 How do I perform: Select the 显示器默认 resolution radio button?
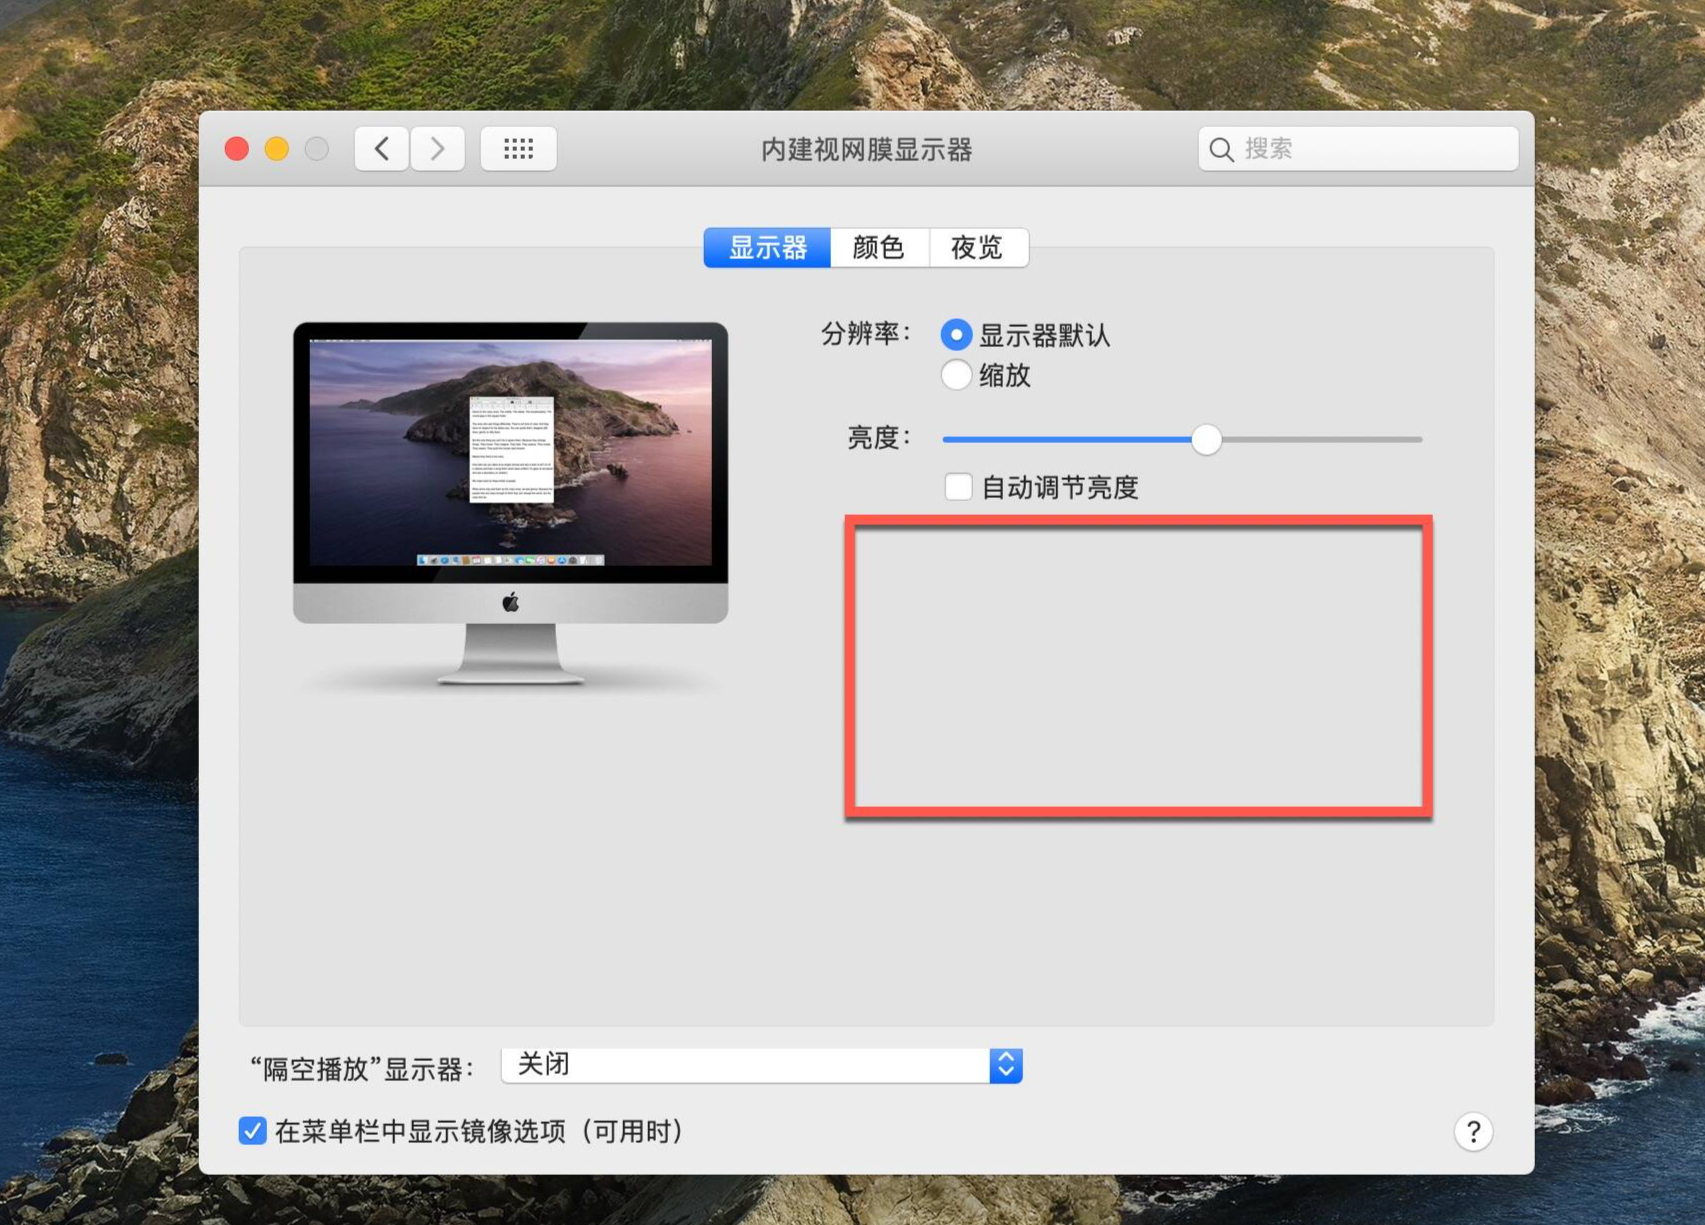[956, 334]
